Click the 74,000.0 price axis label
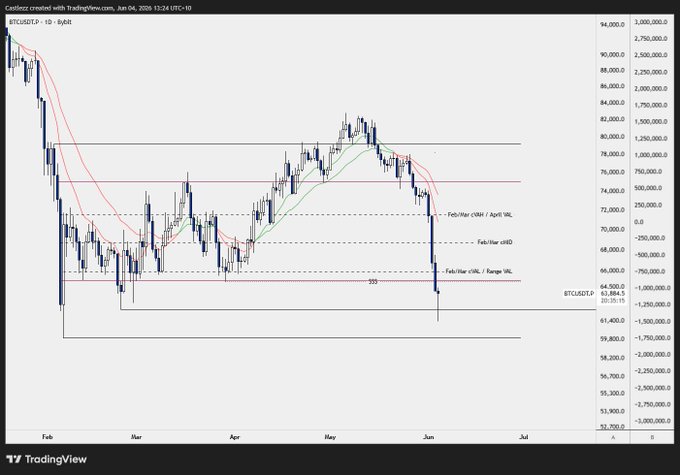Screen dimensions: 680x475 point(612,191)
